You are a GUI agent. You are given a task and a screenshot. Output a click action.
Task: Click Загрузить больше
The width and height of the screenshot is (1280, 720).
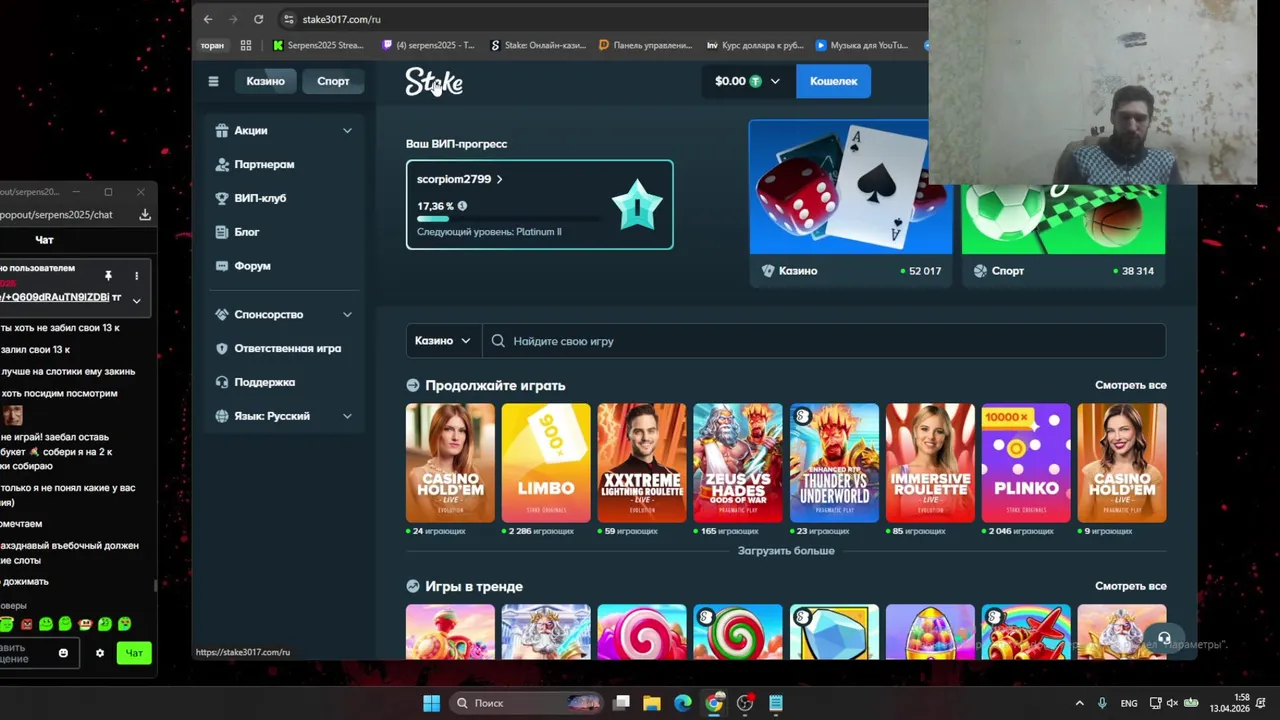point(786,551)
